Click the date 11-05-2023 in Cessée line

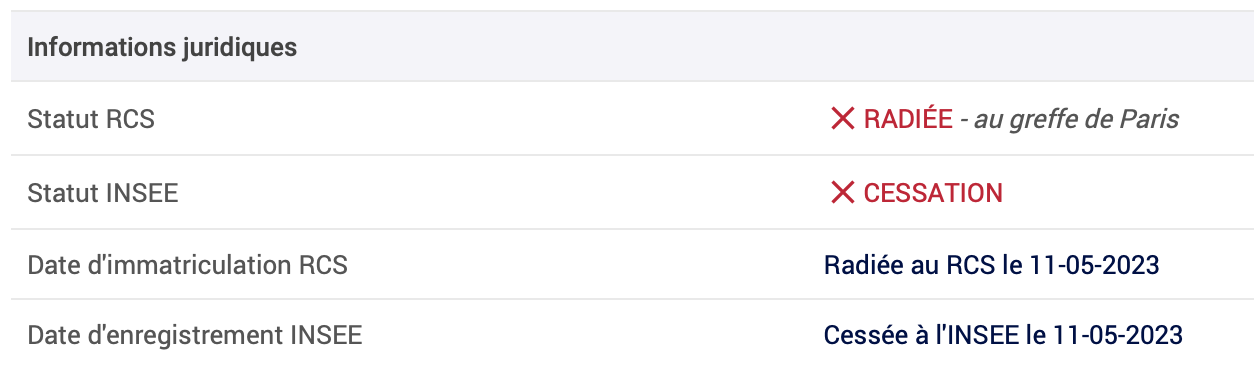click(x=1118, y=335)
